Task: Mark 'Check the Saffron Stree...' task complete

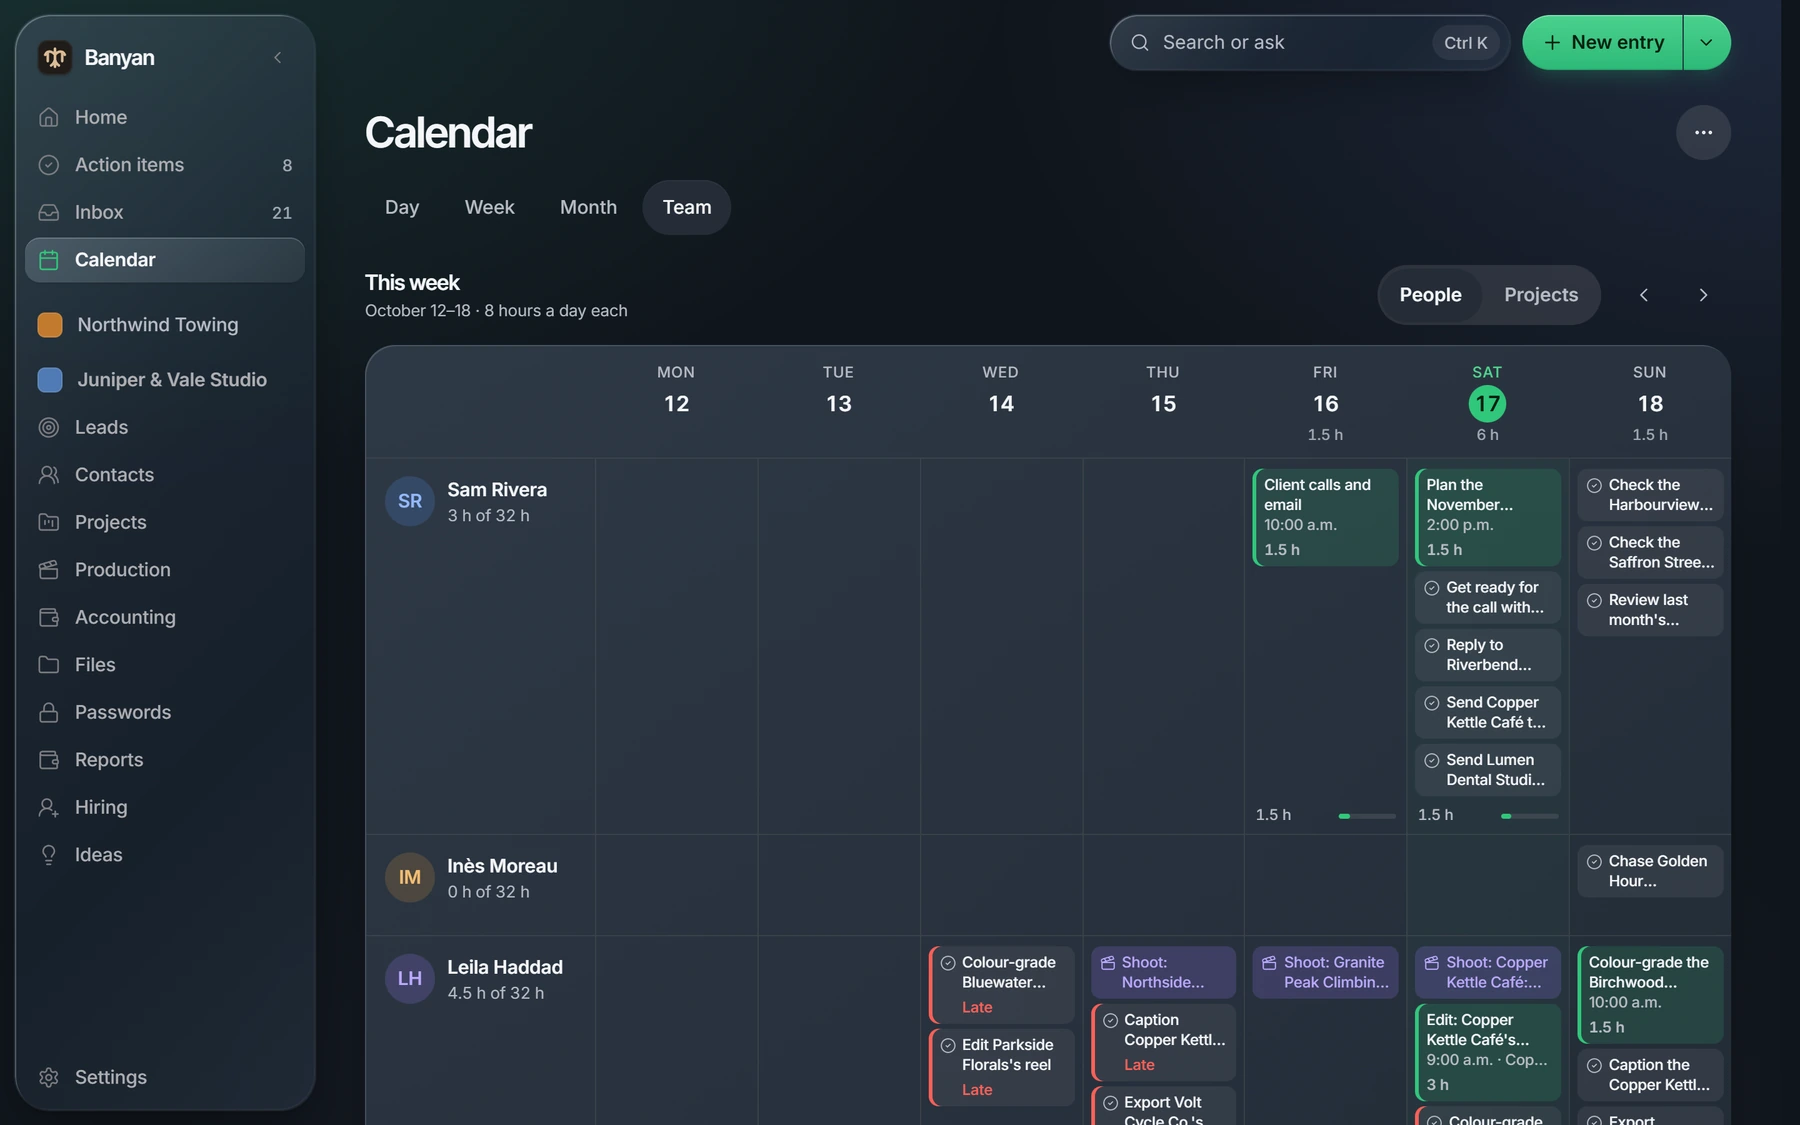Action: [1594, 543]
